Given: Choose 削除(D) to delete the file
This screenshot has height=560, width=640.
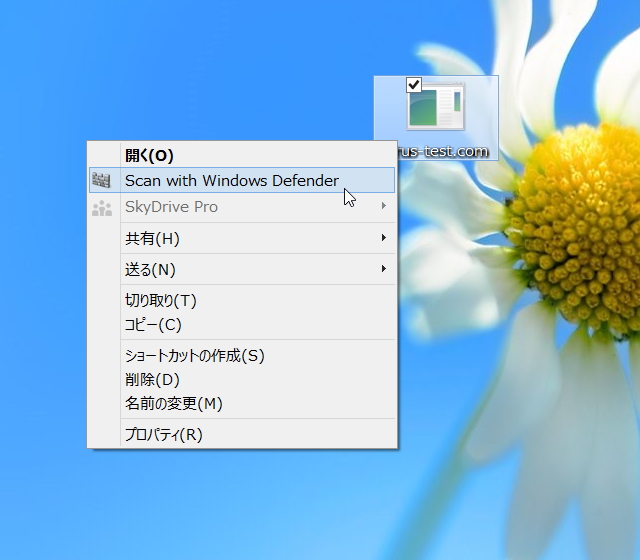Looking at the screenshot, I should pyautogui.click(x=242, y=380).
